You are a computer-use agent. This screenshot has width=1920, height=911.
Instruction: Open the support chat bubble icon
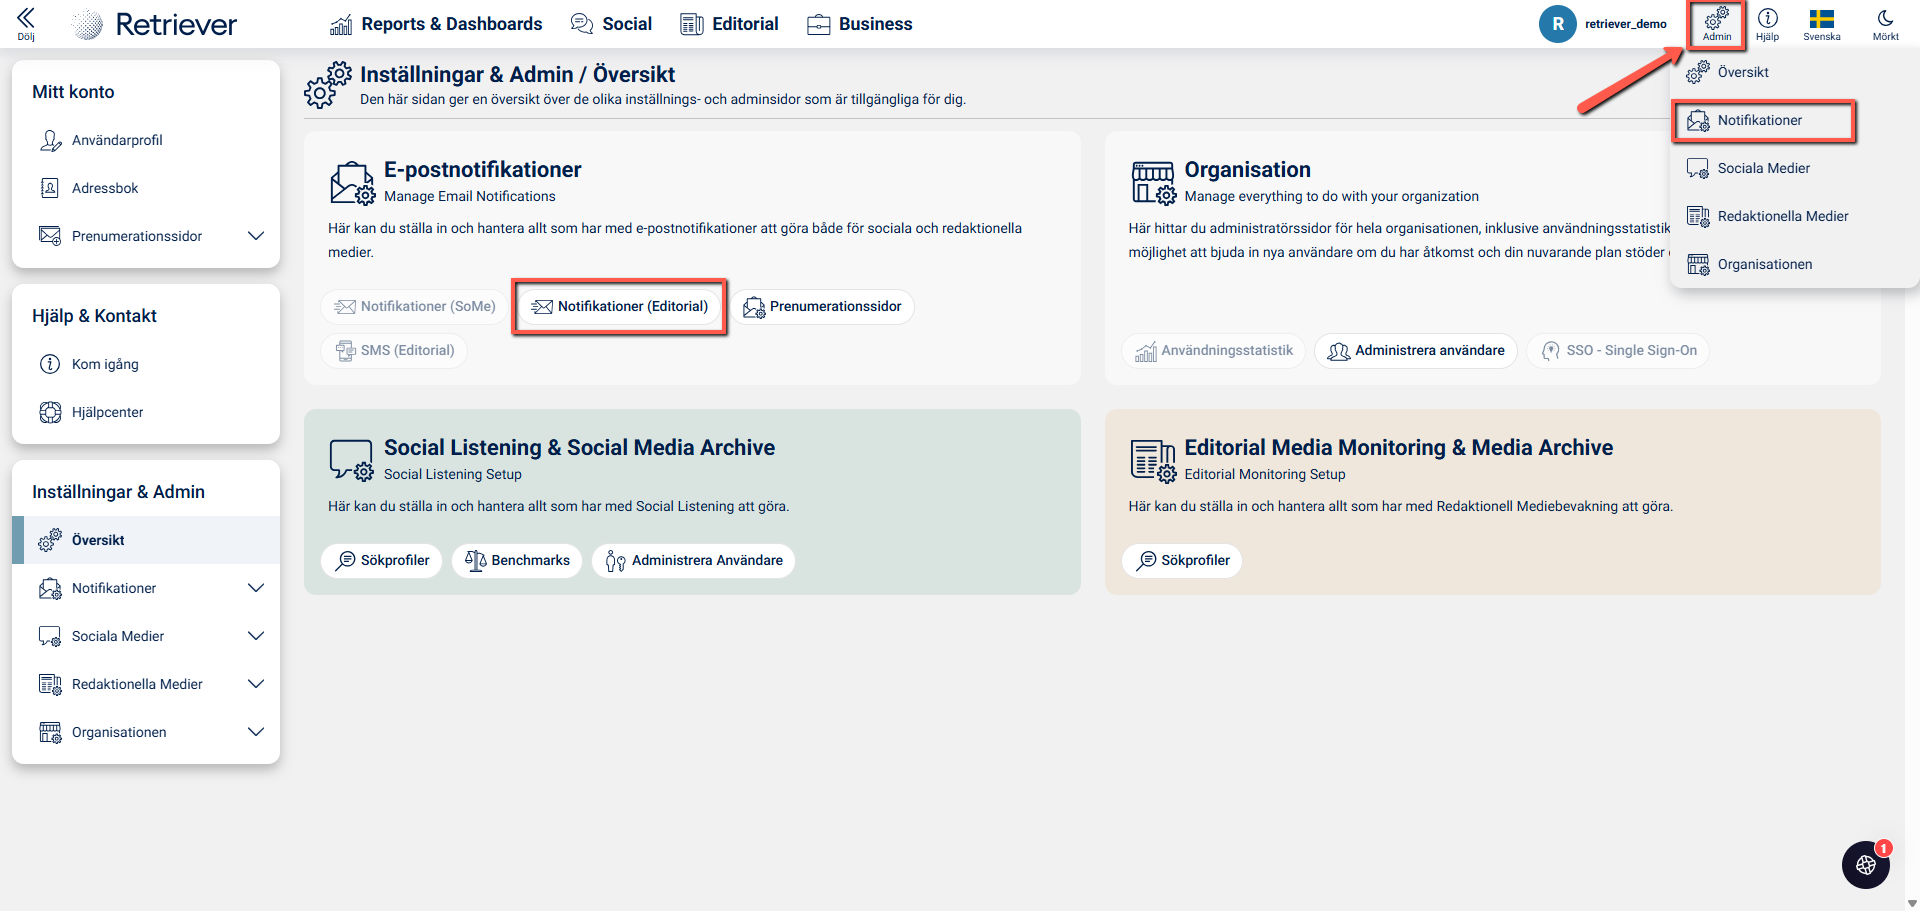click(1865, 865)
